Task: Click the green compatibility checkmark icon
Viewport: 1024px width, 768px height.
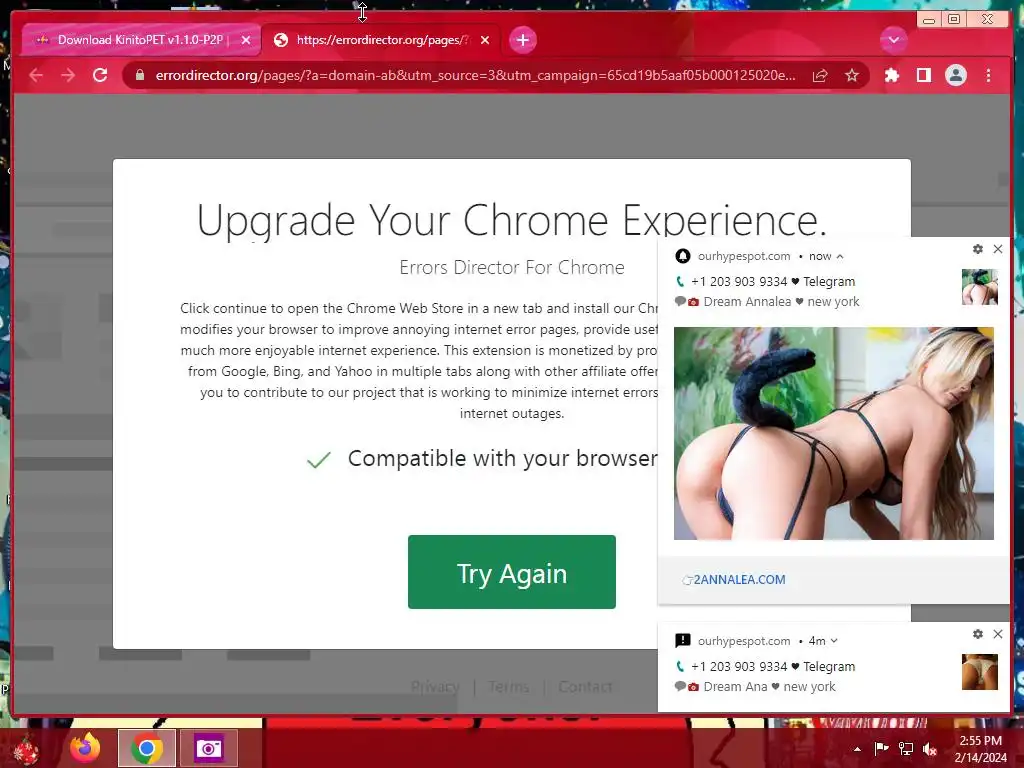Action: click(319, 460)
